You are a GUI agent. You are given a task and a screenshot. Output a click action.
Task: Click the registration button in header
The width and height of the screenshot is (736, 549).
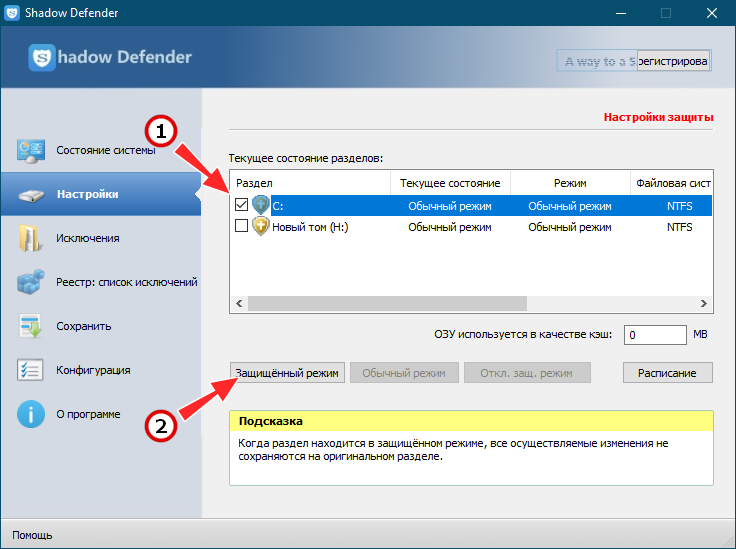674,61
